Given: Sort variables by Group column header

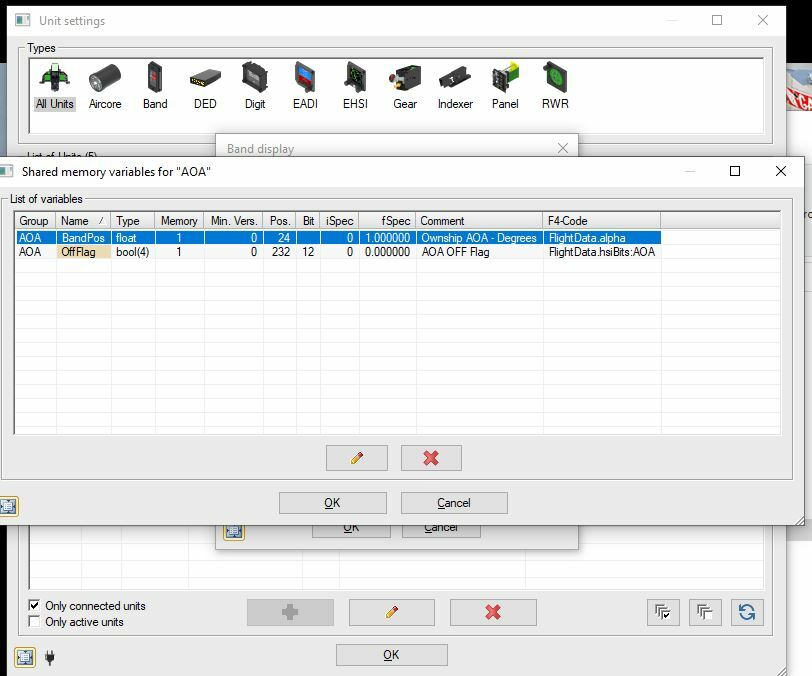Looking at the screenshot, I should [x=35, y=221].
